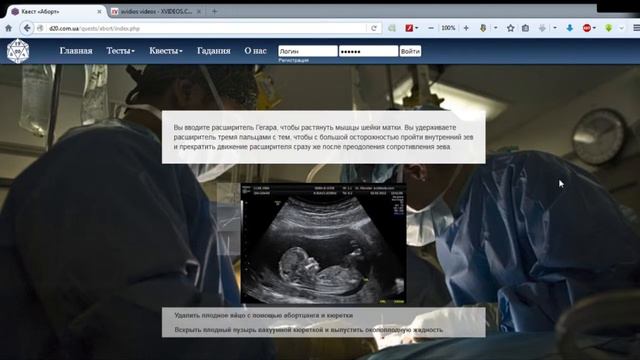Open the bookmarks list clipboard icon

point(525,28)
